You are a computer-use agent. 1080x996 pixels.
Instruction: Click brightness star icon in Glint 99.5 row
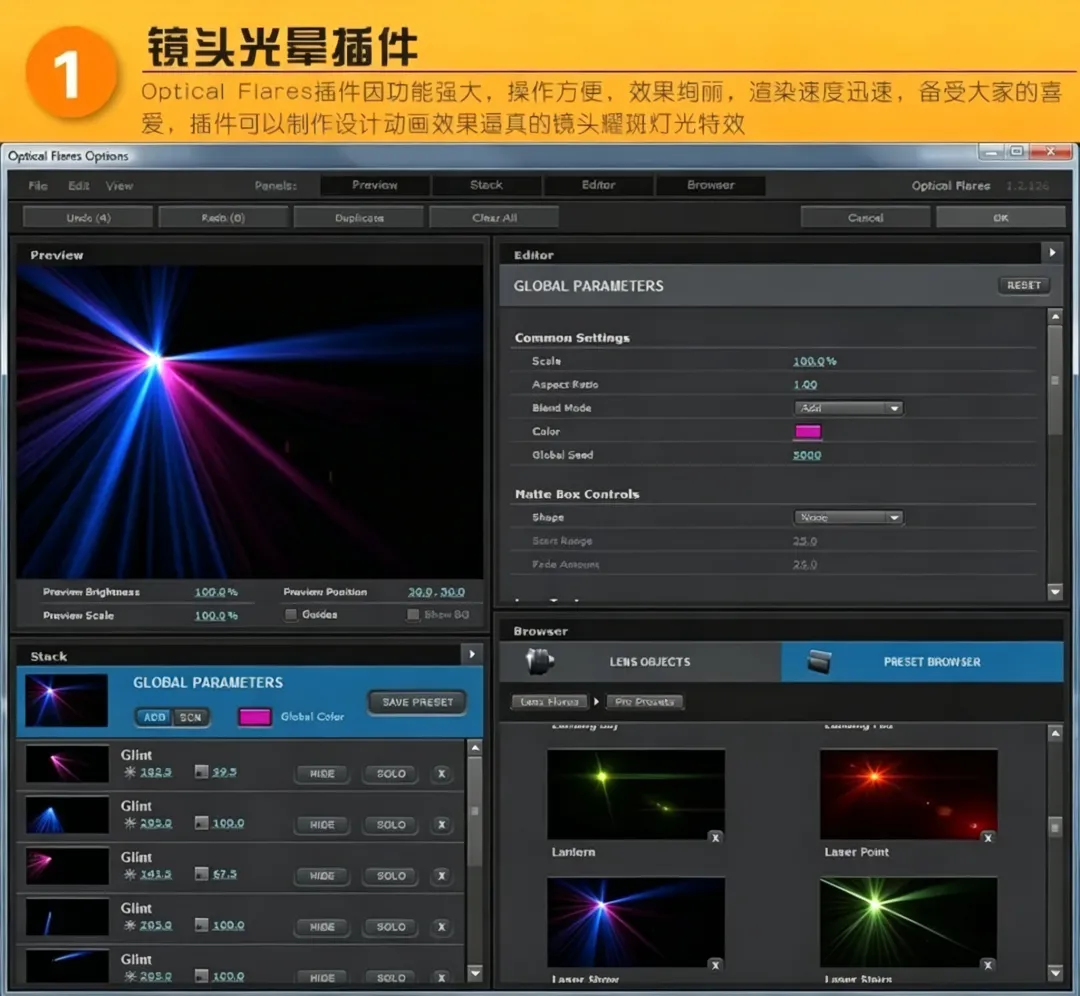129,771
